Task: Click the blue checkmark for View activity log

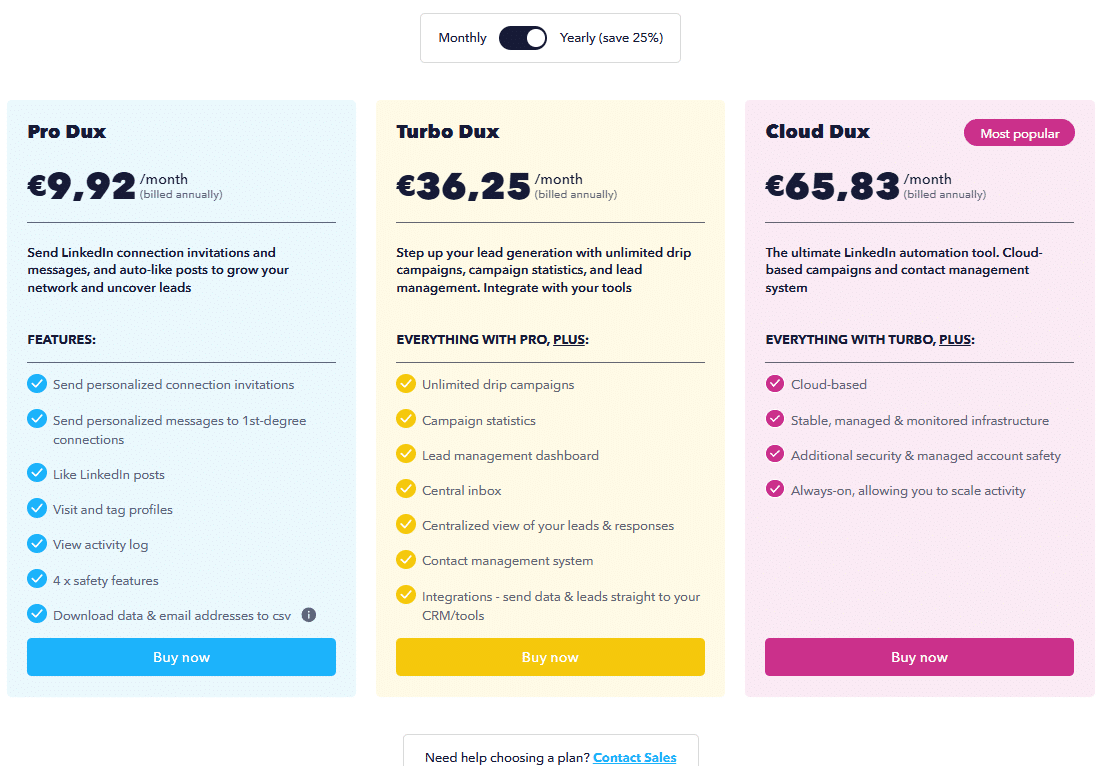Action: pyautogui.click(x=37, y=544)
